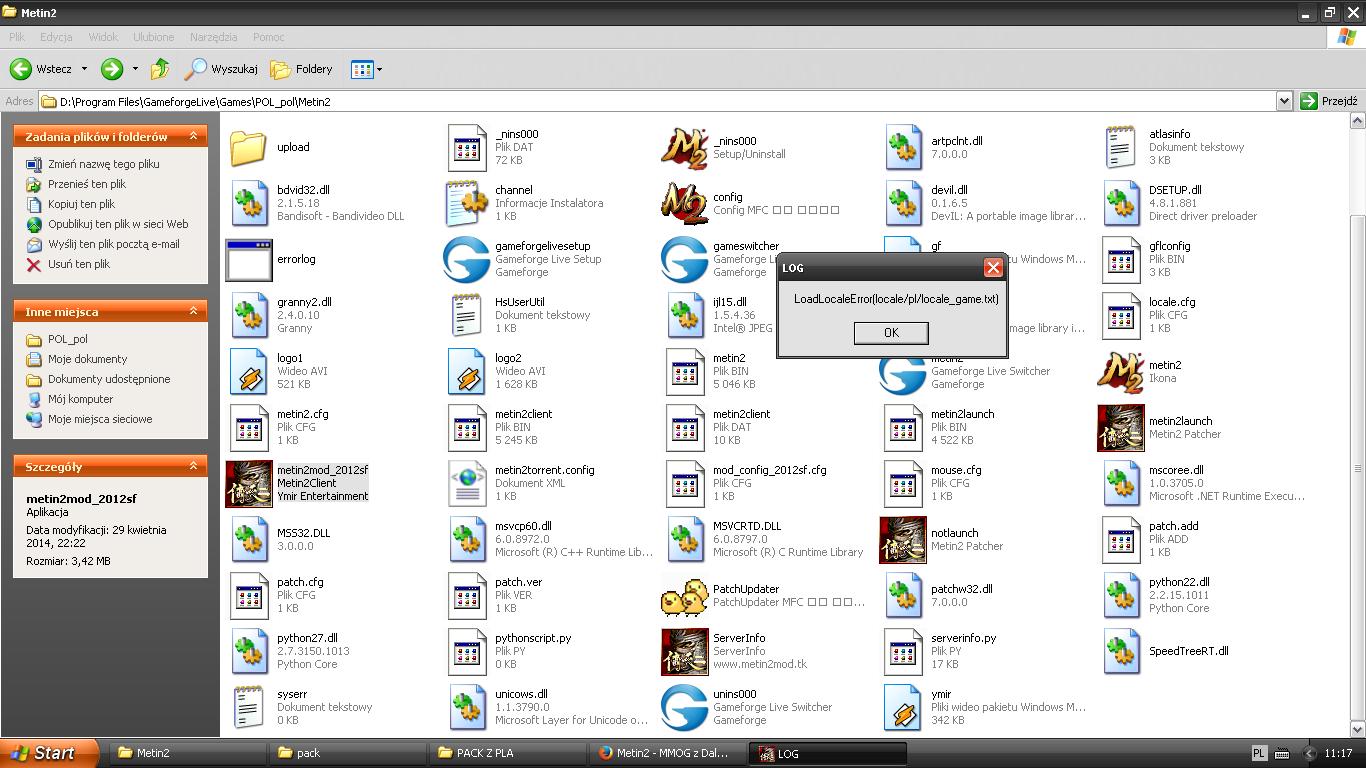Click the Przejdź go button

(1329, 101)
